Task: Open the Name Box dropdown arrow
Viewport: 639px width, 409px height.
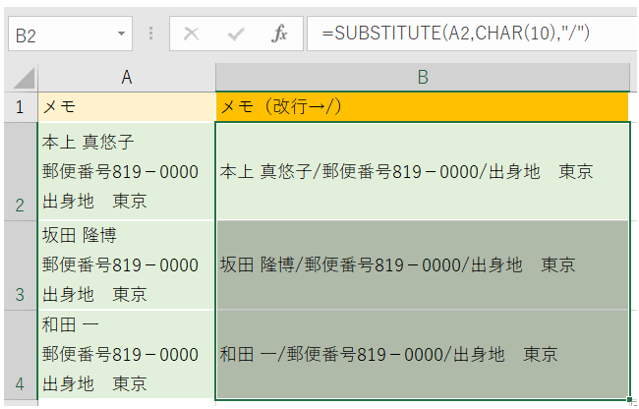Action: pos(121,34)
